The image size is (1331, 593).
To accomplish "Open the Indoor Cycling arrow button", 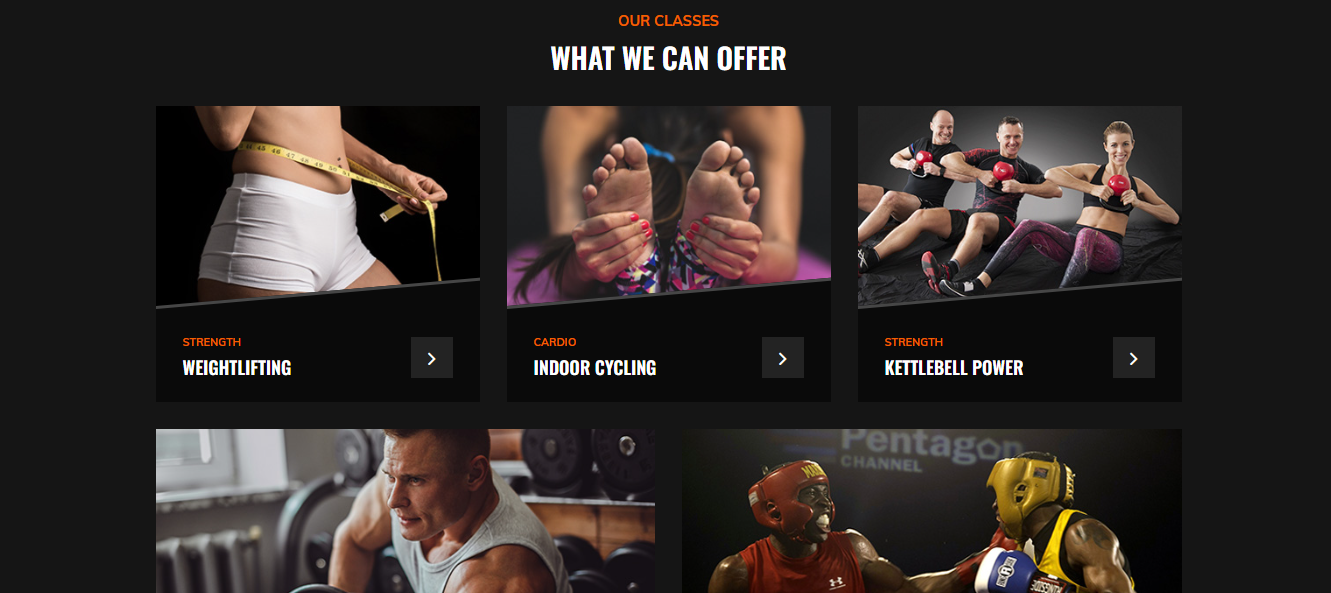I will (x=783, y=358).
